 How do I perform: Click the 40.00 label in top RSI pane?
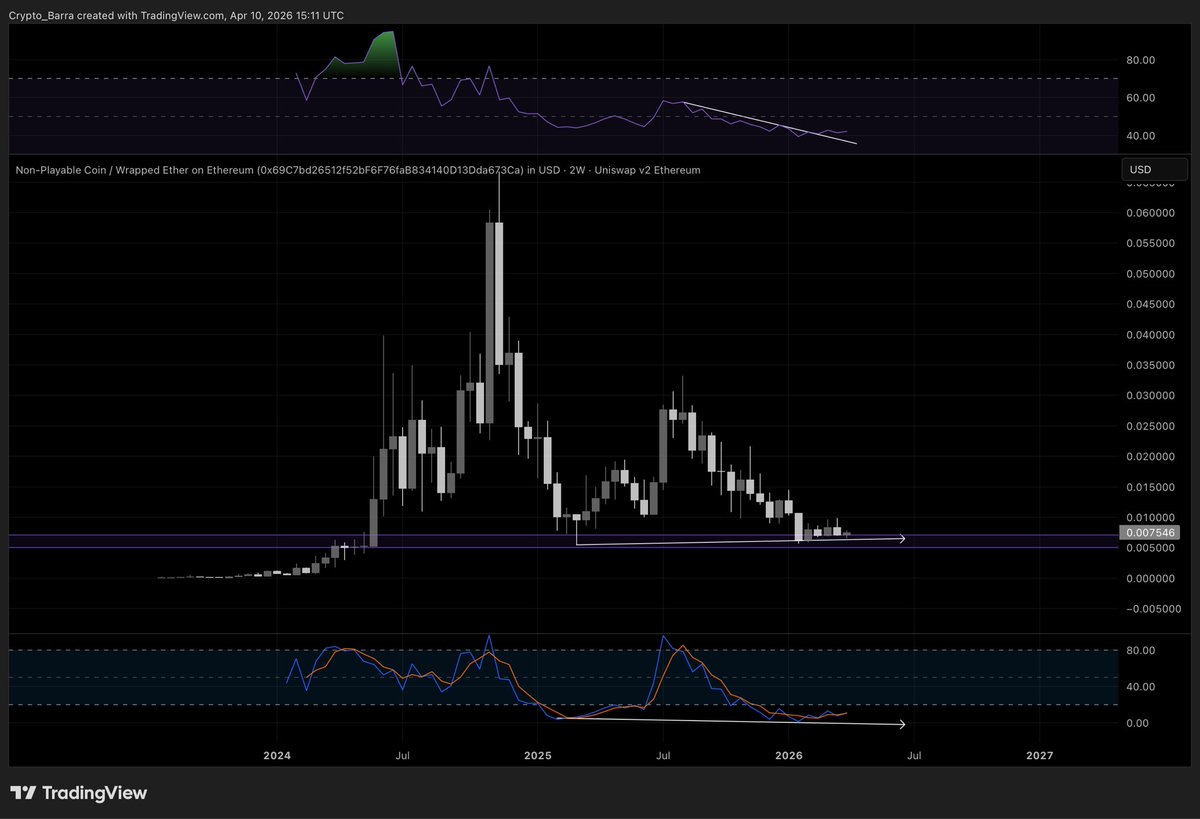[x=1141, y=136]
